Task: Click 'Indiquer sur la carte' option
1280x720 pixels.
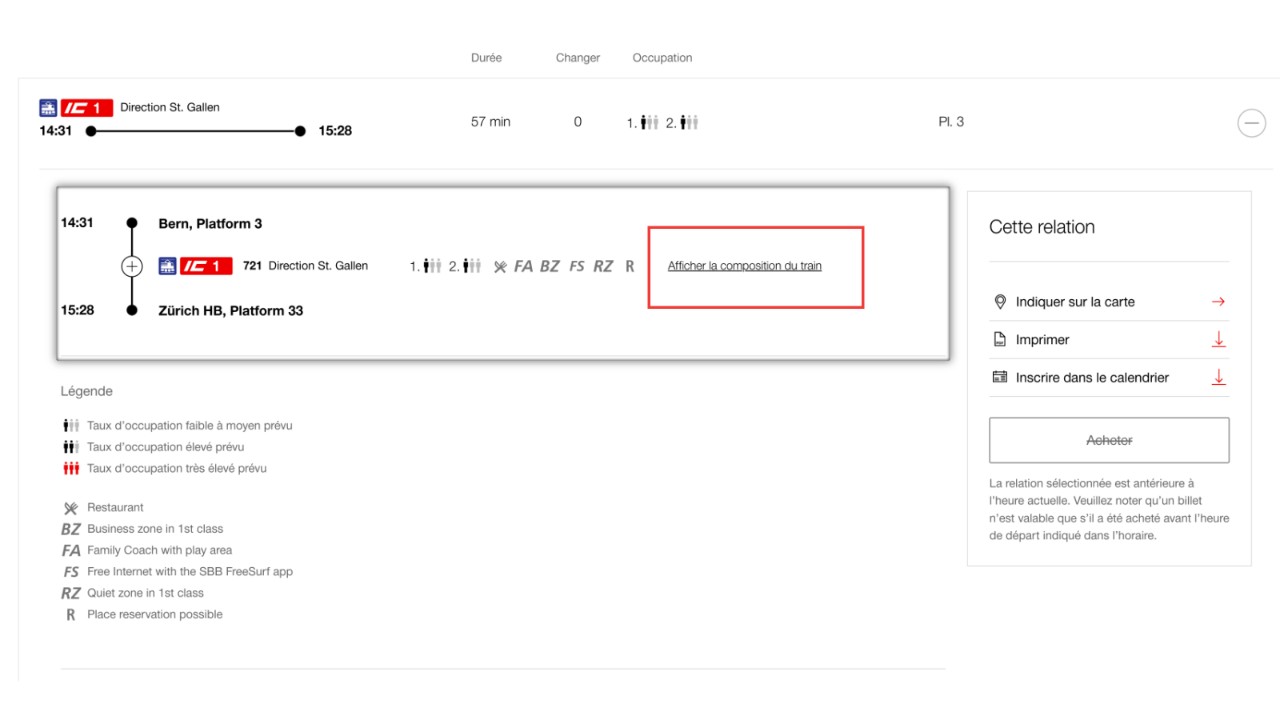Action: (x=1075, y=302)
